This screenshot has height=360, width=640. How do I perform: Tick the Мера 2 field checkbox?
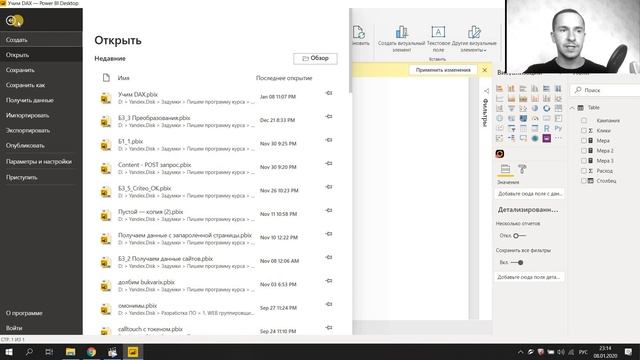coord(584,151)
